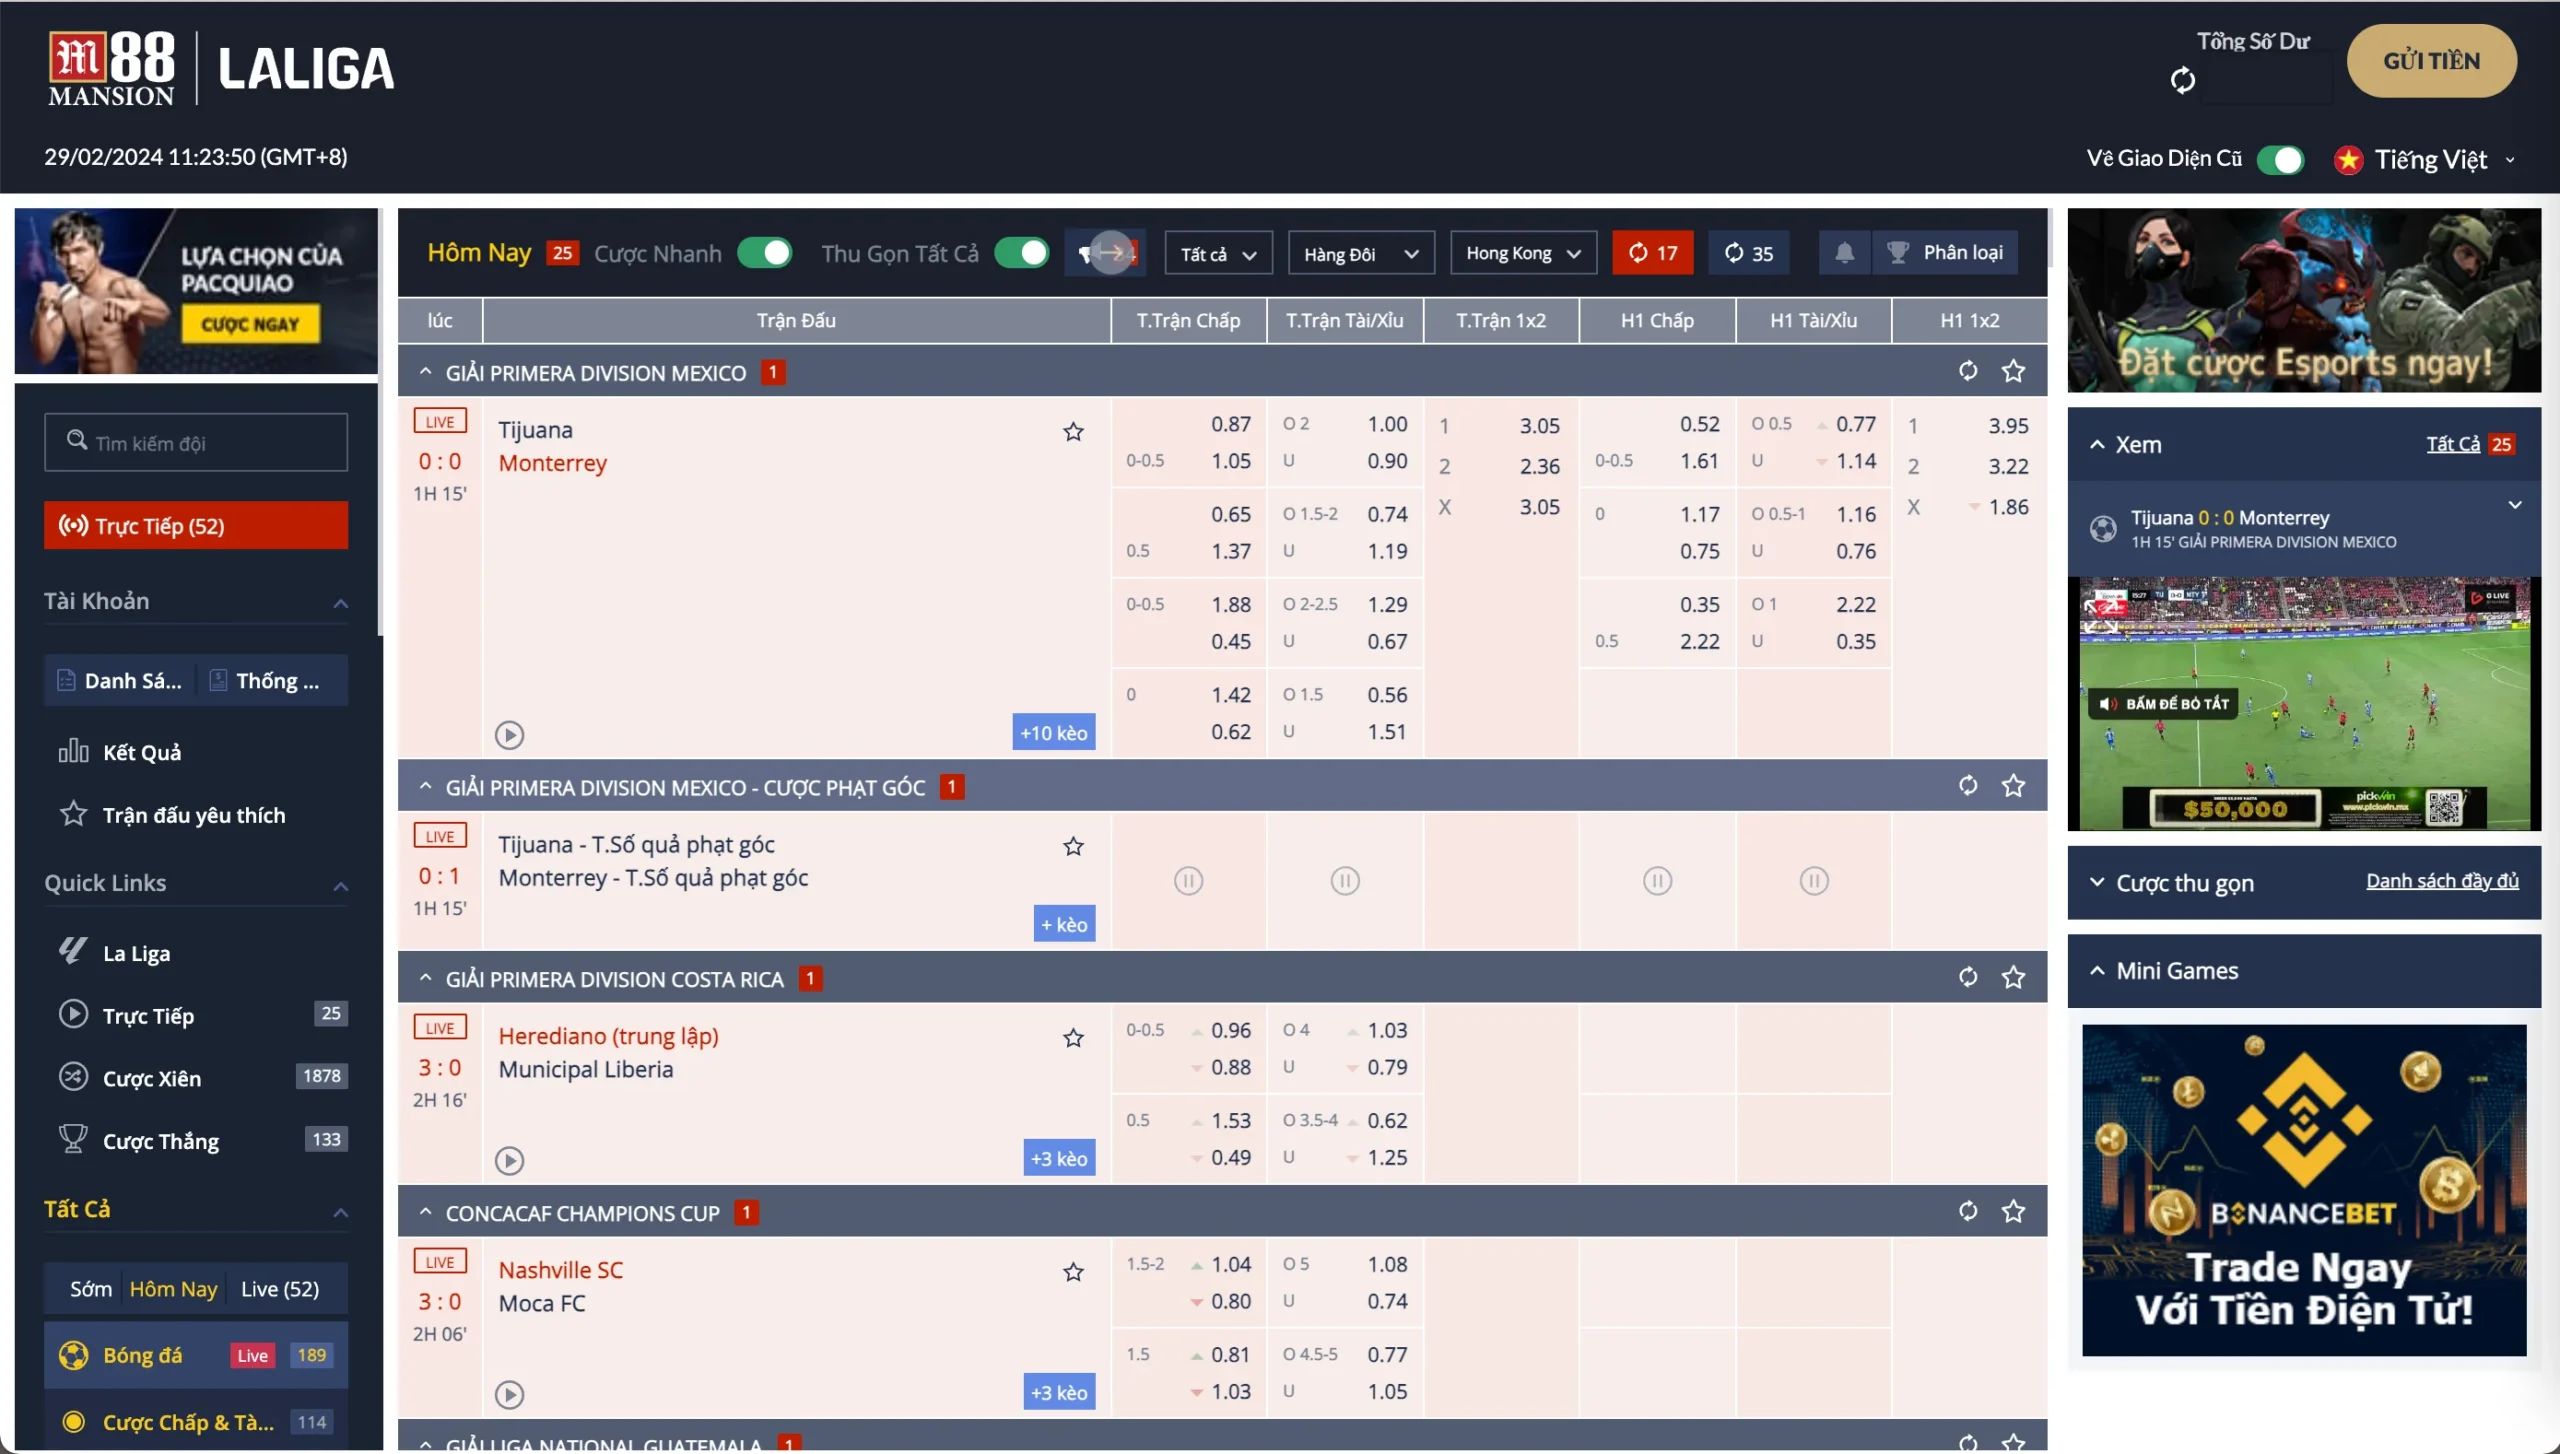Viewport: 2560px width, 1454px height.
Task: Collapse the Tất Cả sidebar section
Action: 340,1212
